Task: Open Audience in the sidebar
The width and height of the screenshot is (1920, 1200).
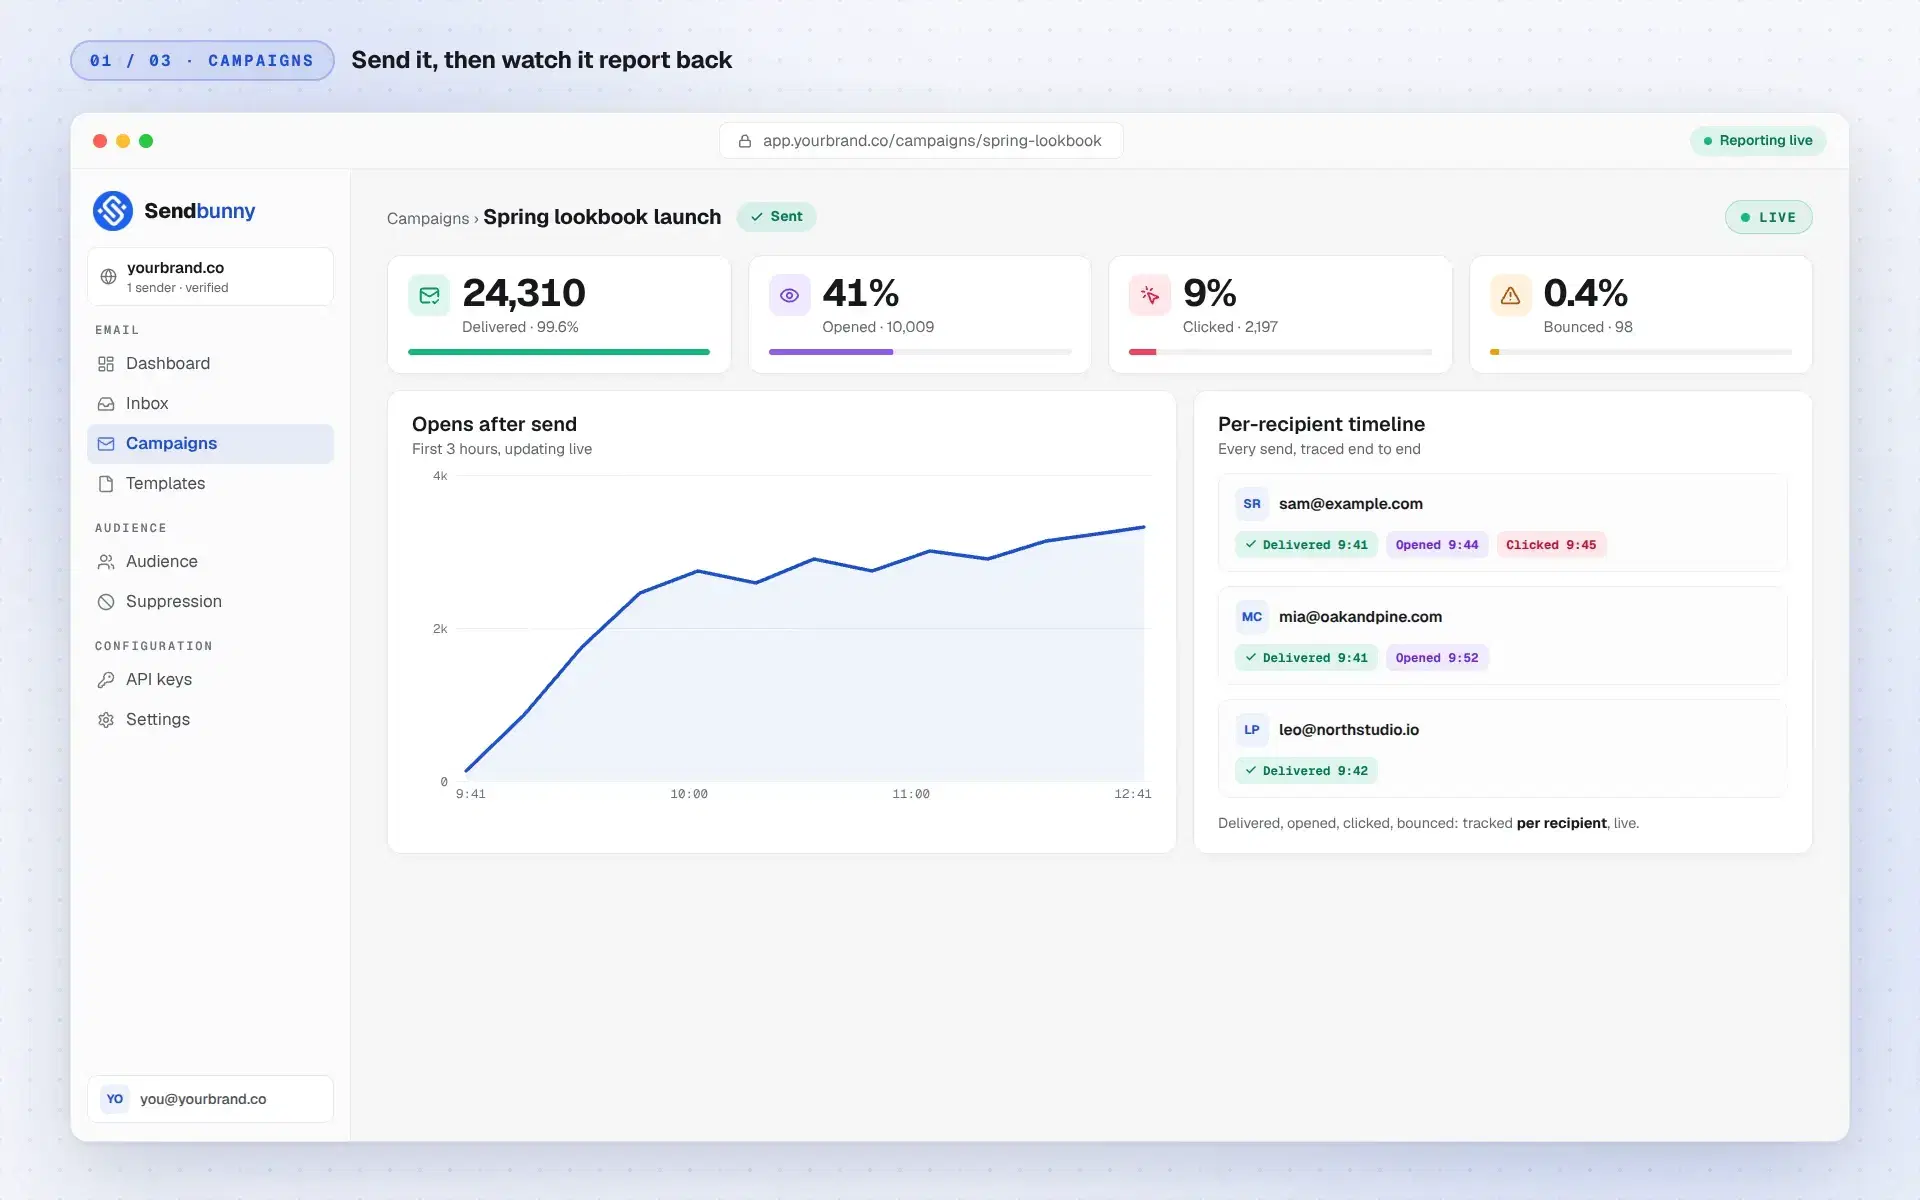Action: pyautogui.click(x=210, y=562)
